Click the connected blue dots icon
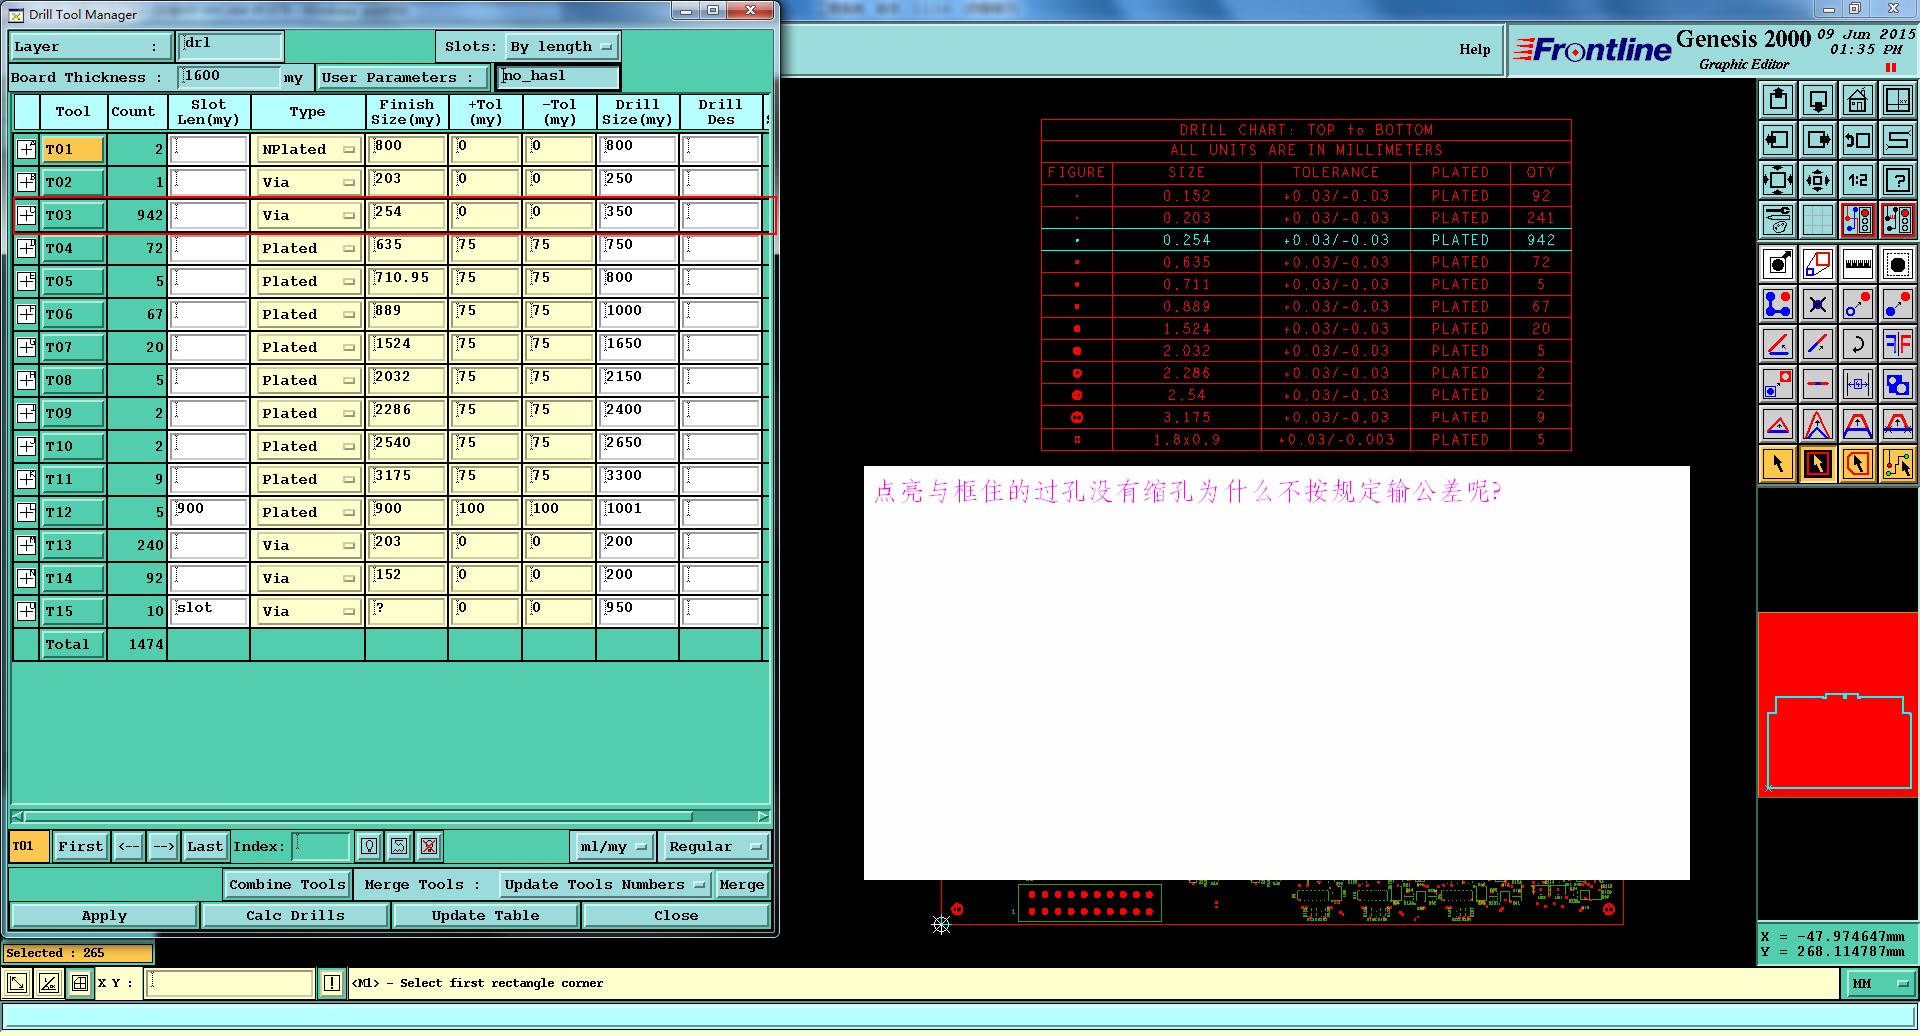The image size is (1920, 1036). tap(1778, 304)
